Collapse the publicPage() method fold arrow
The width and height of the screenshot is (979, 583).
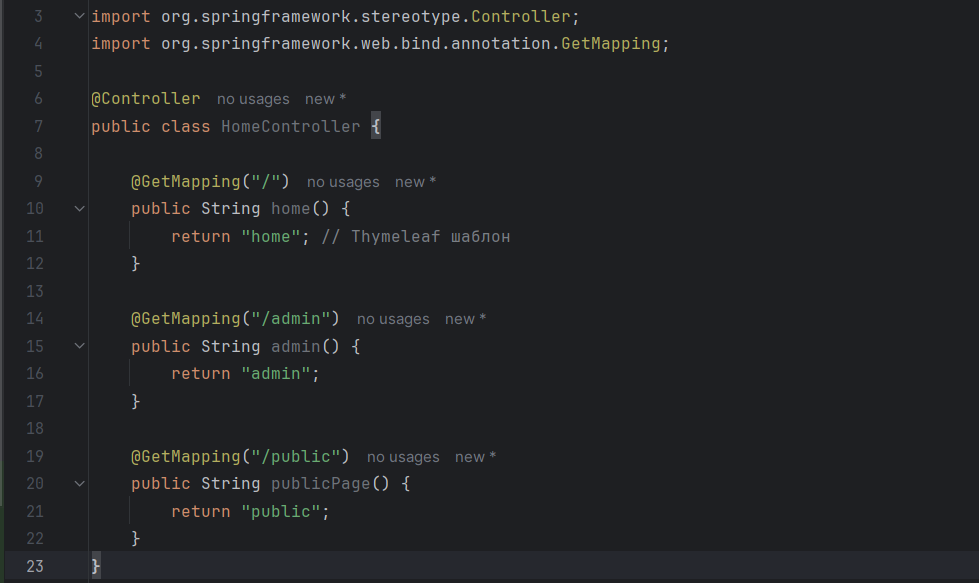79,483
